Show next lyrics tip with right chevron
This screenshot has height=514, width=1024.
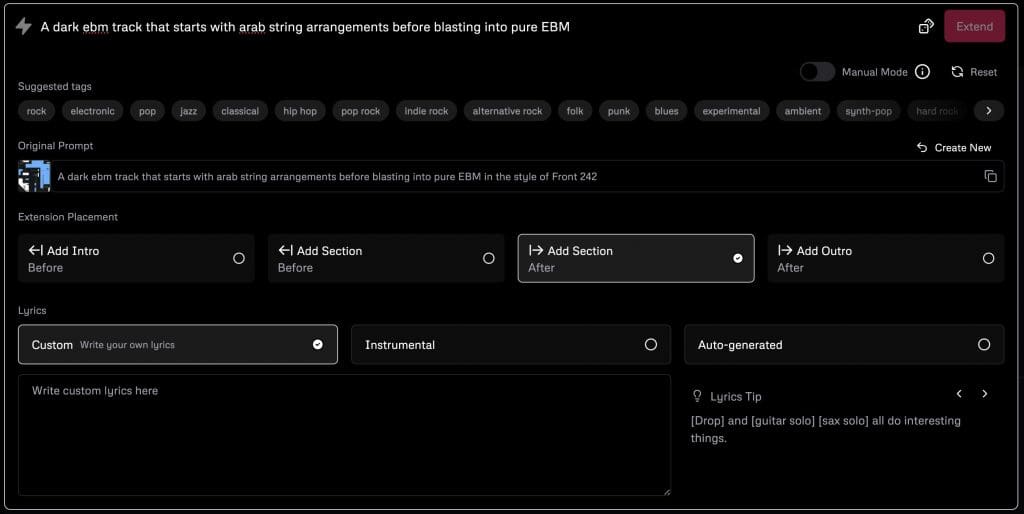[x=985, y=394]
